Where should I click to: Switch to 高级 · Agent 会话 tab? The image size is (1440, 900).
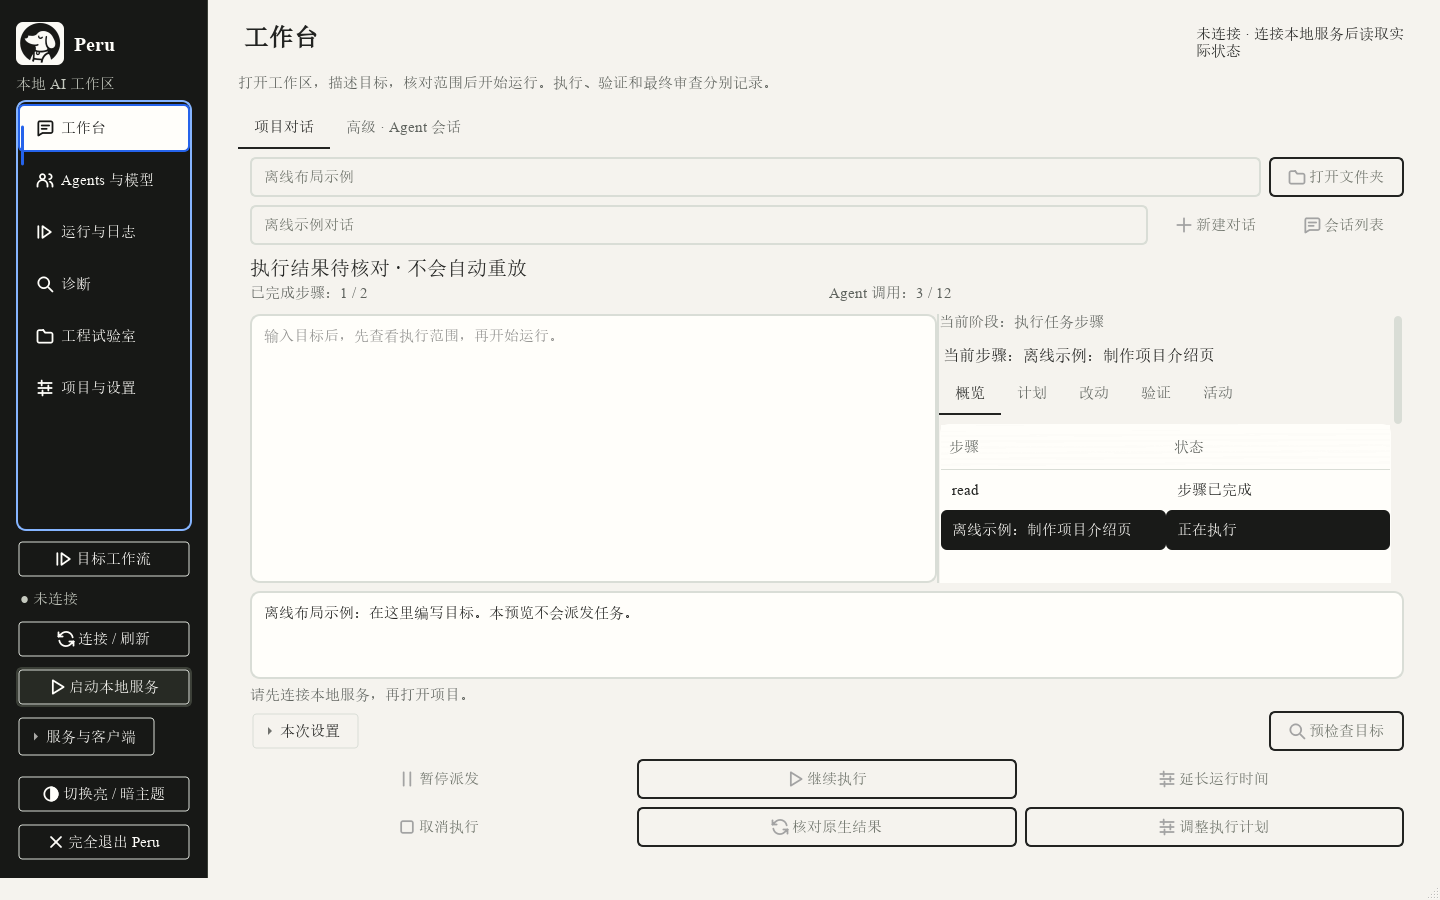click(403, 127)
